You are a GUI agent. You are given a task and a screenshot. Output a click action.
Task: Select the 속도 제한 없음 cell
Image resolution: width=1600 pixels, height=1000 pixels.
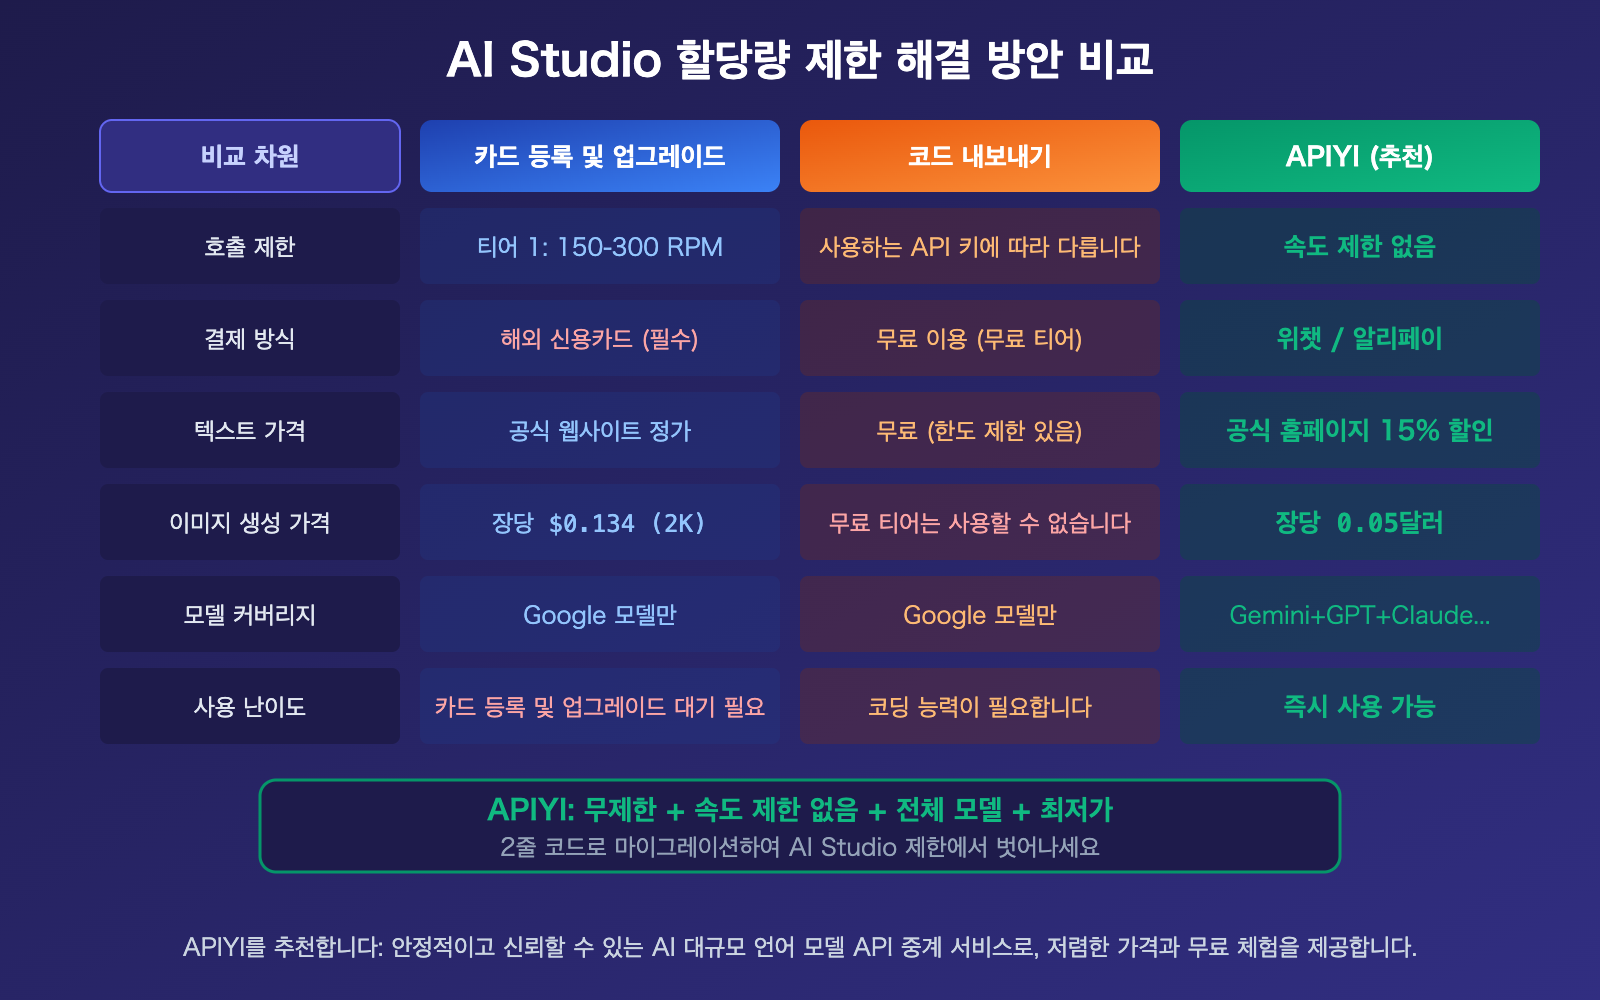pos(1359,247)
